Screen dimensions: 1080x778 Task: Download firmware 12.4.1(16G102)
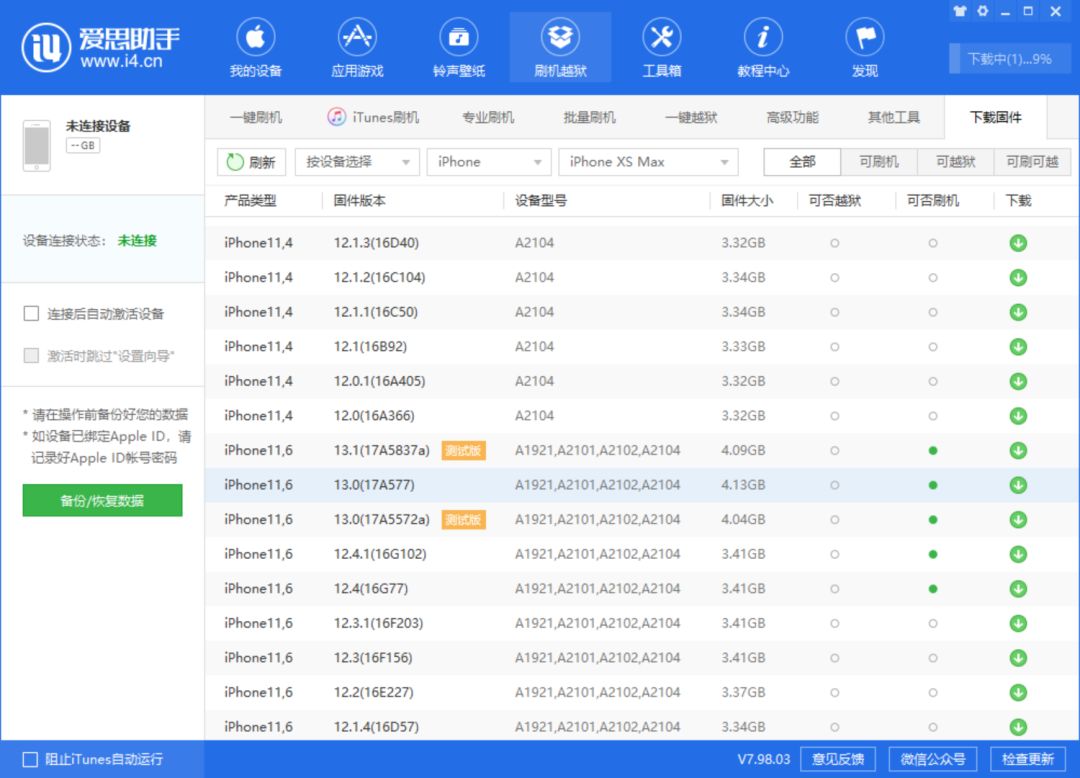pyautogui.click(x=1018, y=554)
